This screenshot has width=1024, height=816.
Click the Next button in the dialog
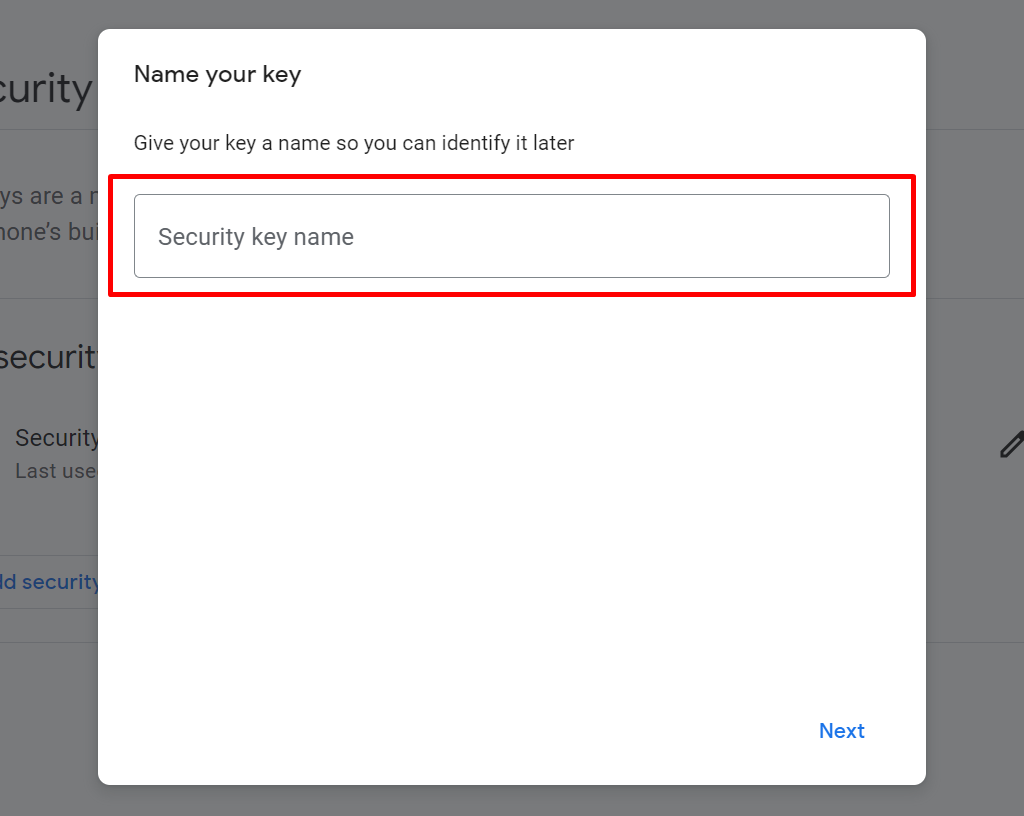[x=841, y=730]
